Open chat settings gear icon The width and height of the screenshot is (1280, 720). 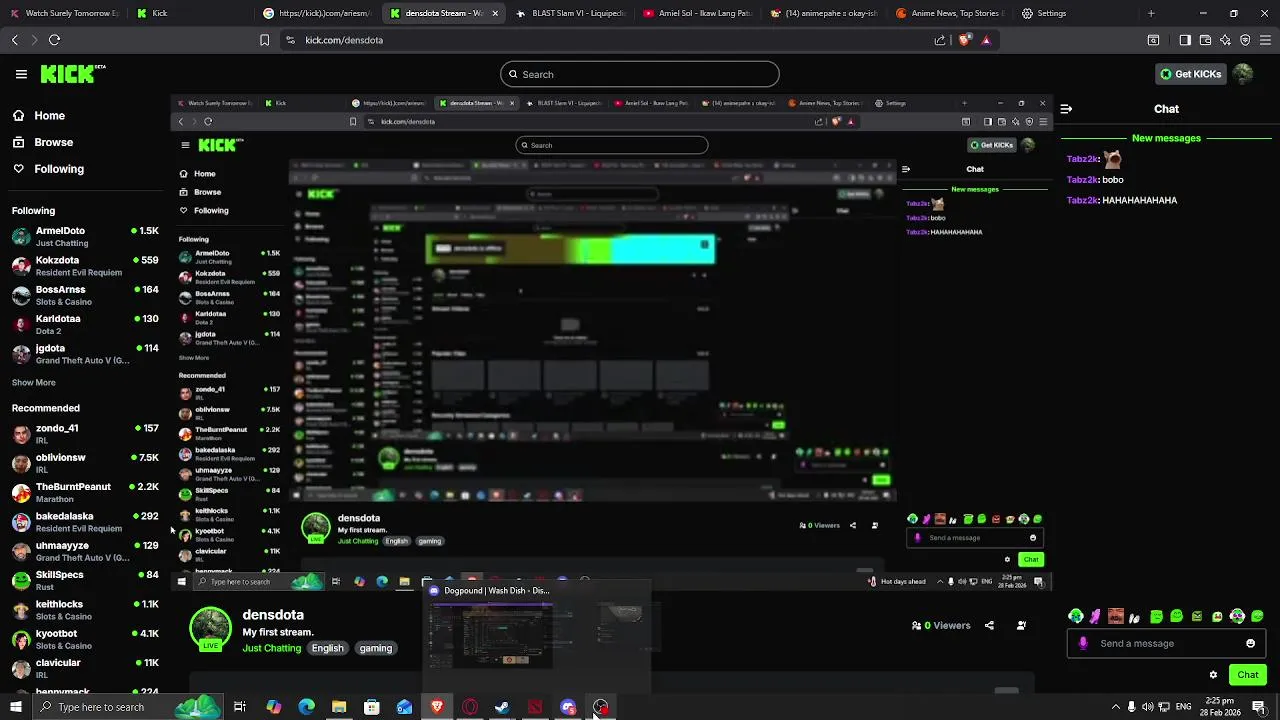[1213, 675]
